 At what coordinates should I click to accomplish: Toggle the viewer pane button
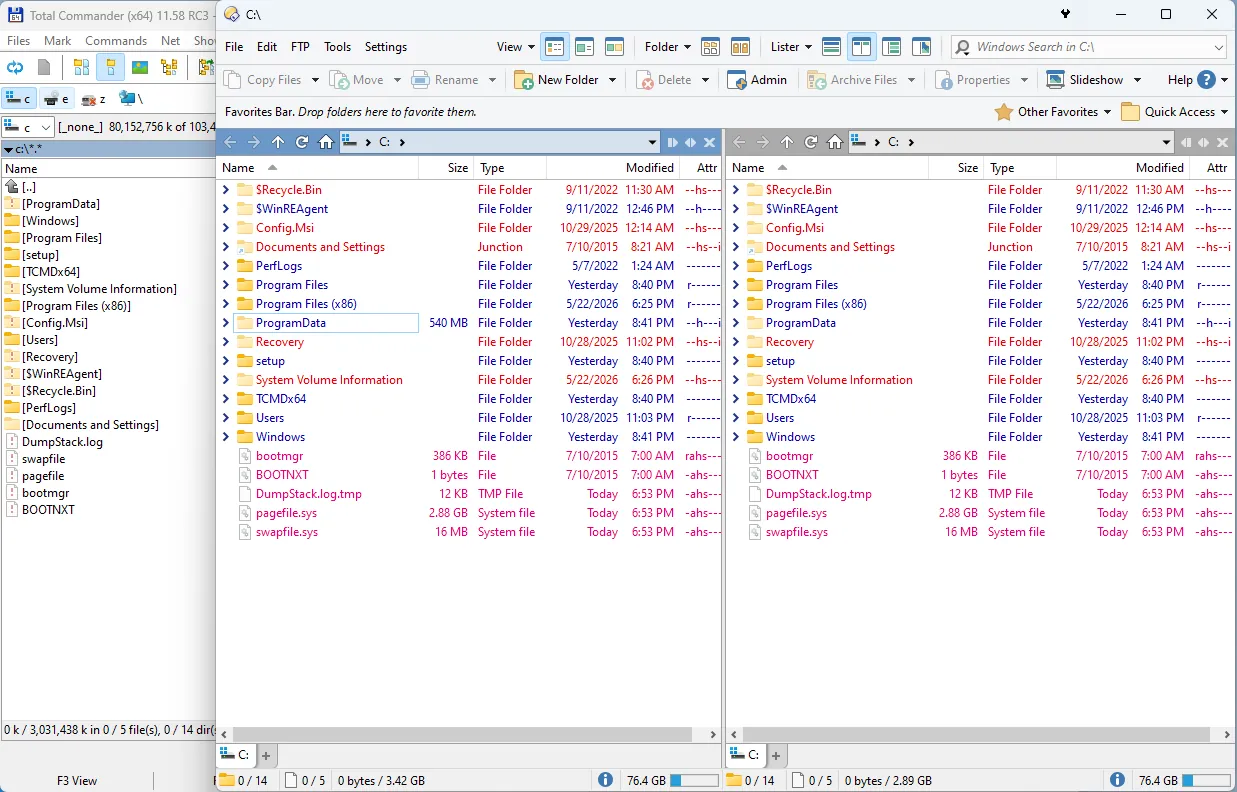click(x=921, y=46)
